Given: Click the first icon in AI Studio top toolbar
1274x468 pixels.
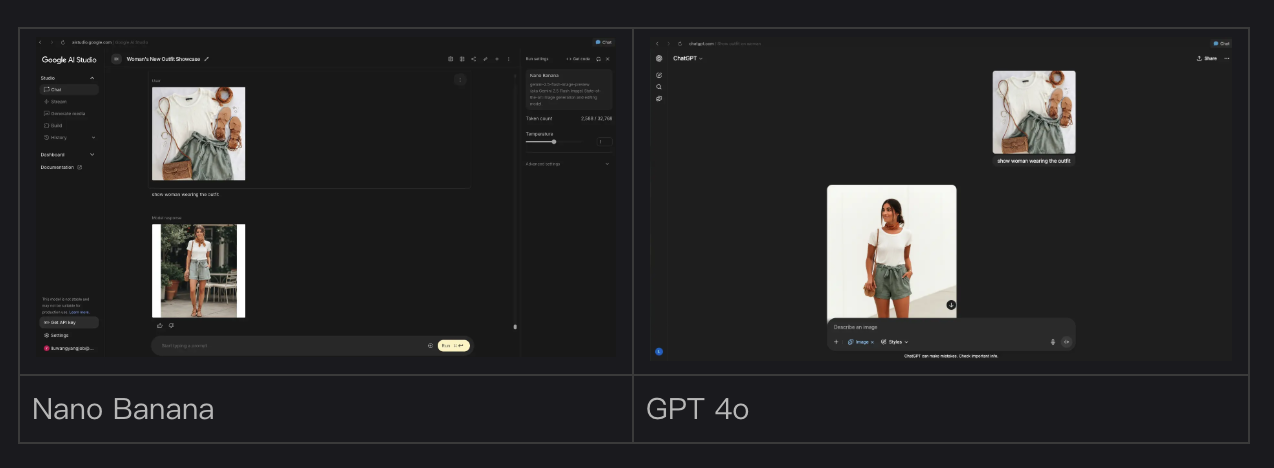Looking at the screenshot, I should click(450, 59).
